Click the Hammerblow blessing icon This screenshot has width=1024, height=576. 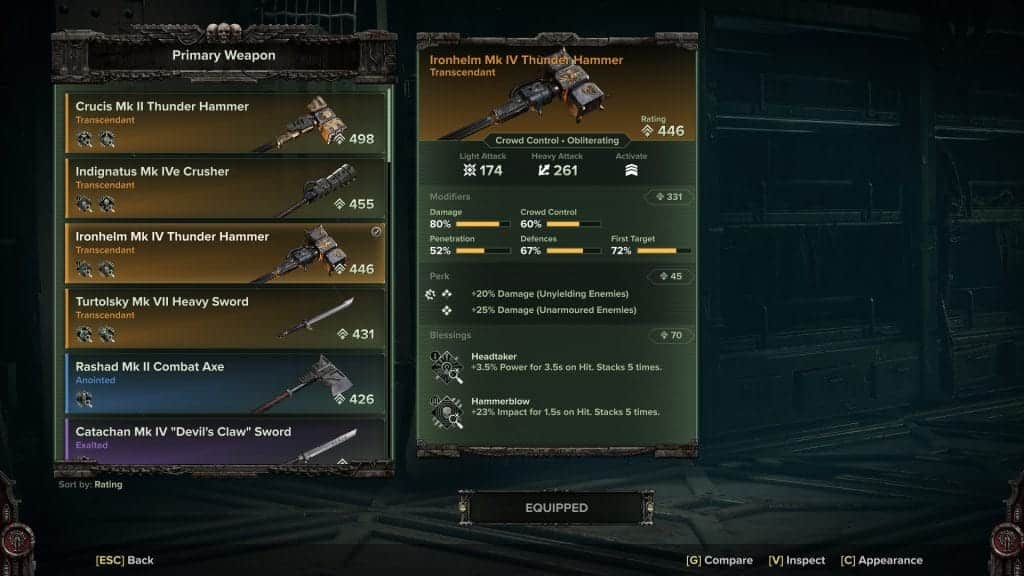(447, 411)
